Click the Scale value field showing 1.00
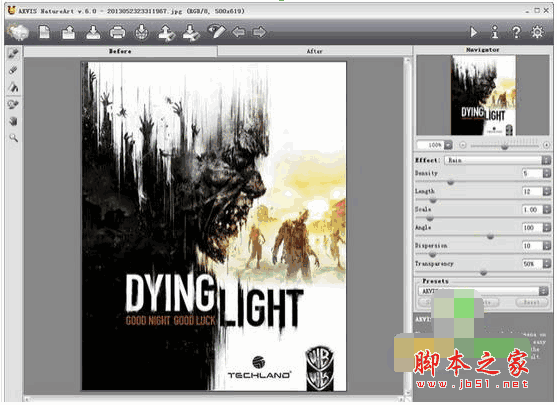The height and width of the screenshot is (405, 557). (532, 210)
